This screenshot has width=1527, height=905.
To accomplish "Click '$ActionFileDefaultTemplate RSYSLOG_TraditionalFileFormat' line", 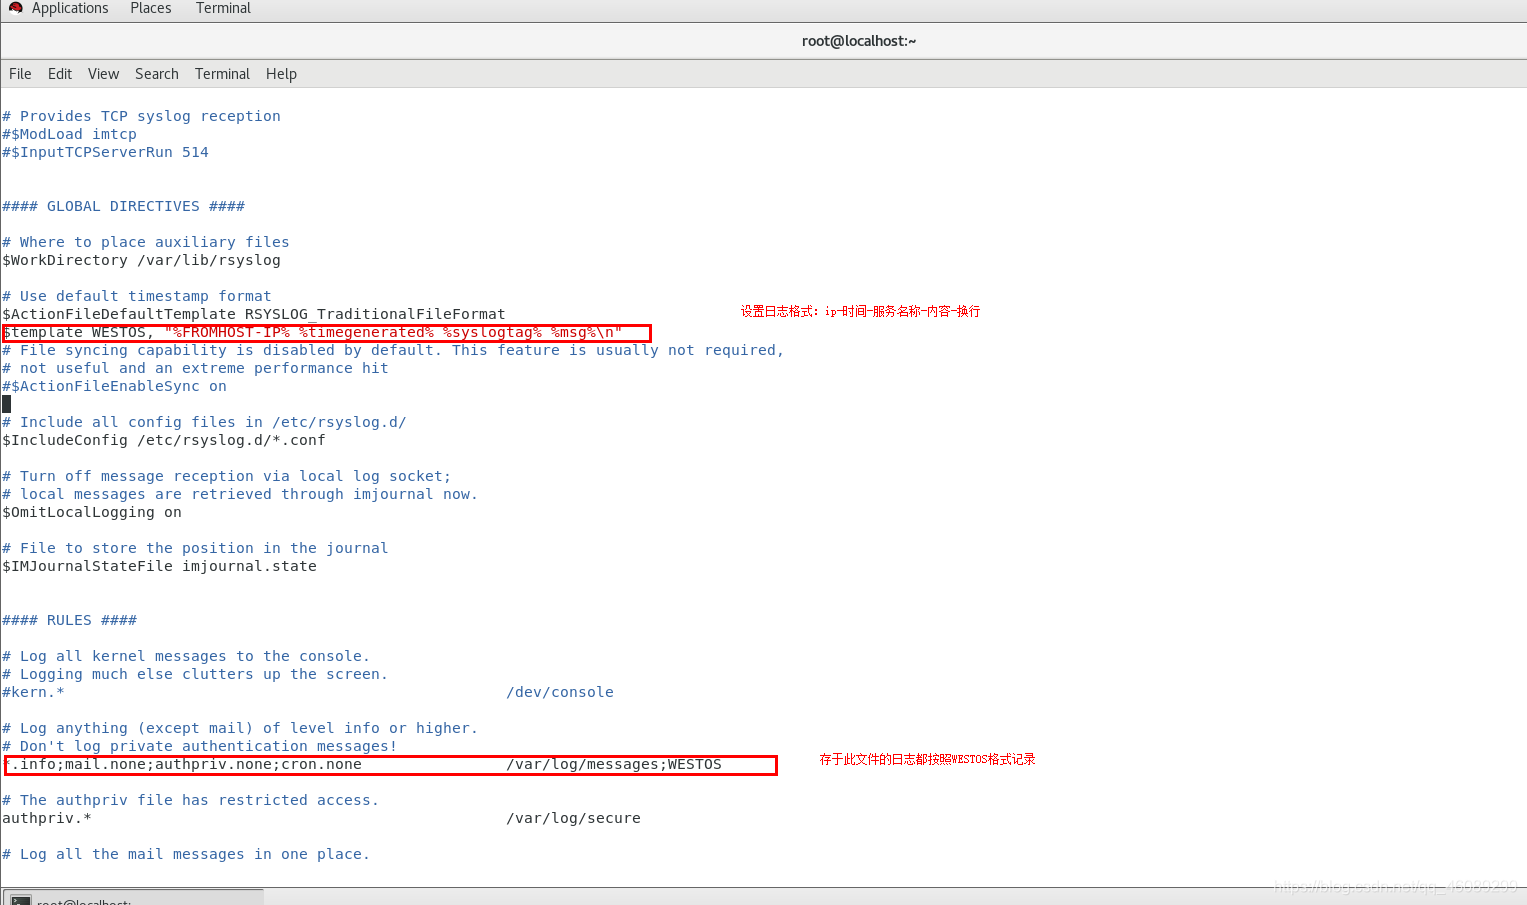I will [x=254, y=314].
